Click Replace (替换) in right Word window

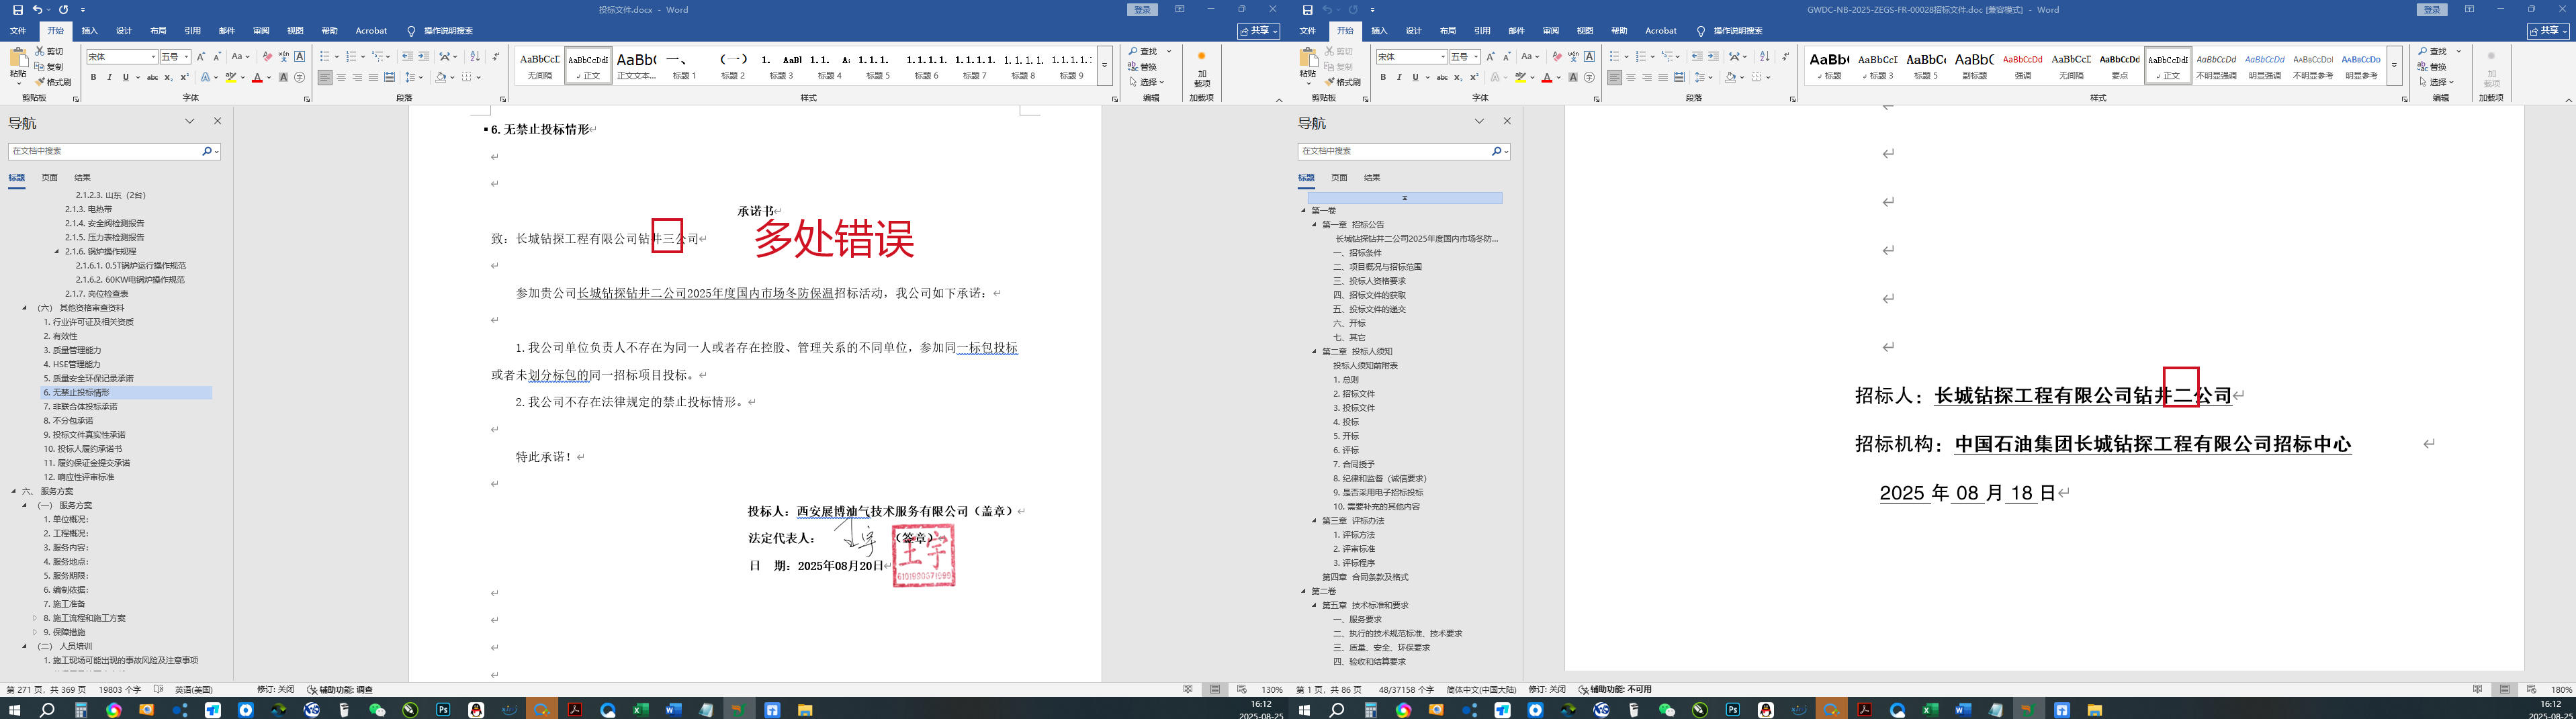2433,67
